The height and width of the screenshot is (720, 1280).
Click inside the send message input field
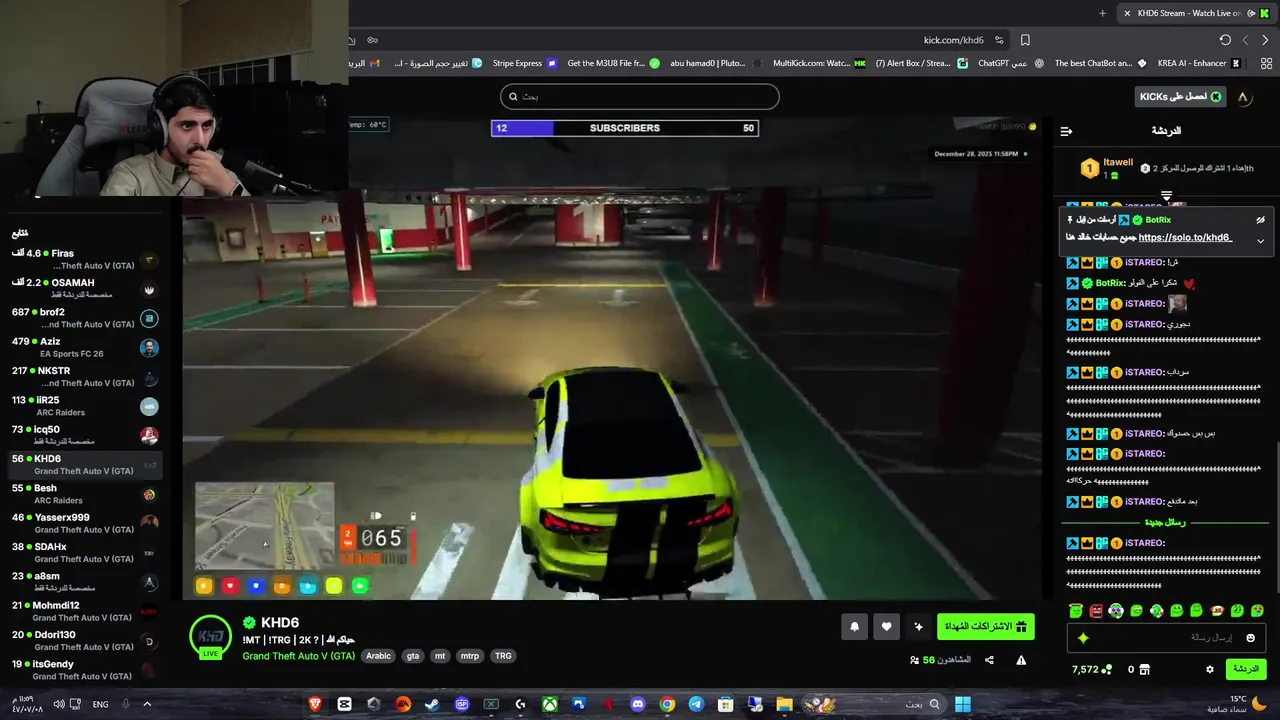click(1166, 637)
